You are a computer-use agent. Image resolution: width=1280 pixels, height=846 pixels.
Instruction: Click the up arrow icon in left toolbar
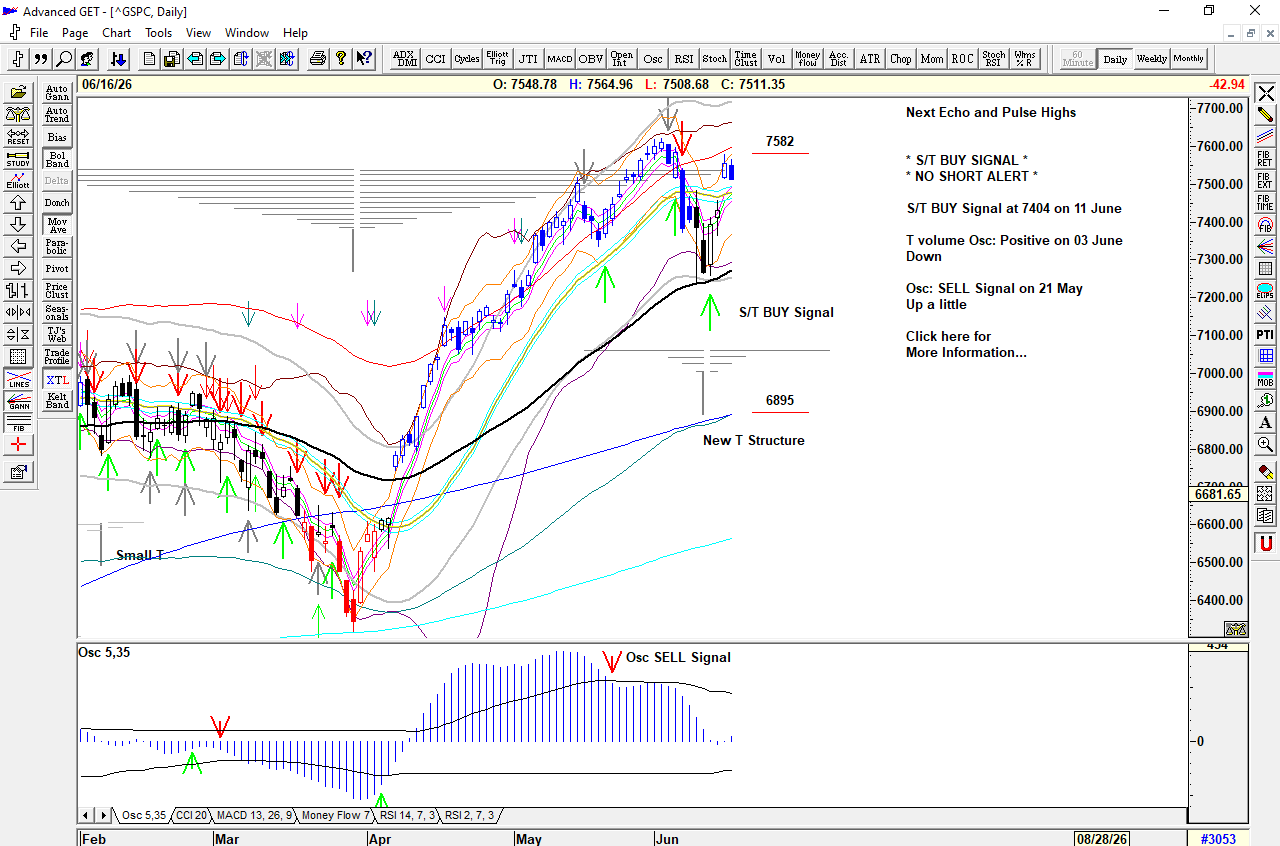point(18,202)
